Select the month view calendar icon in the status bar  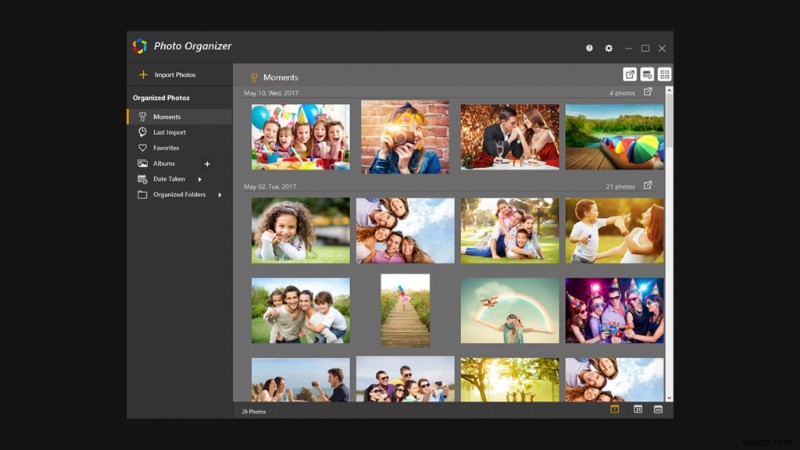(638, 409)
